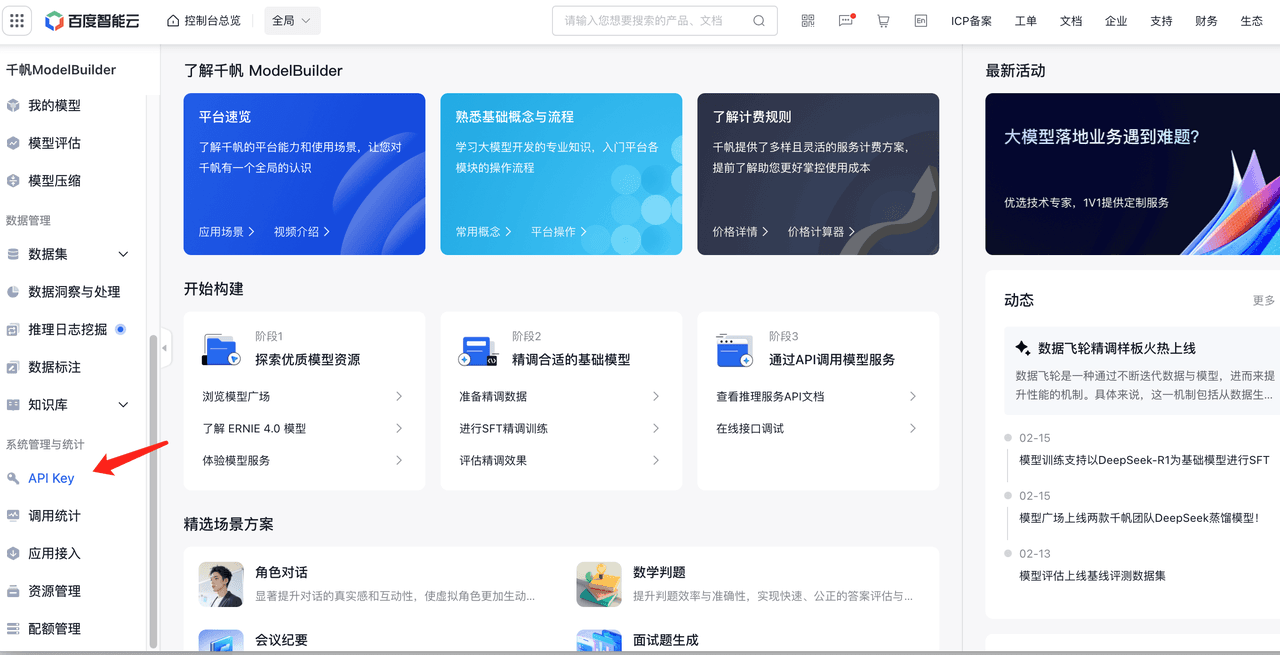The height and width of the screenshot is (655, 1280).
Task: Open the 大模型落地业务遇到难题 banner
Action: 1132,174
